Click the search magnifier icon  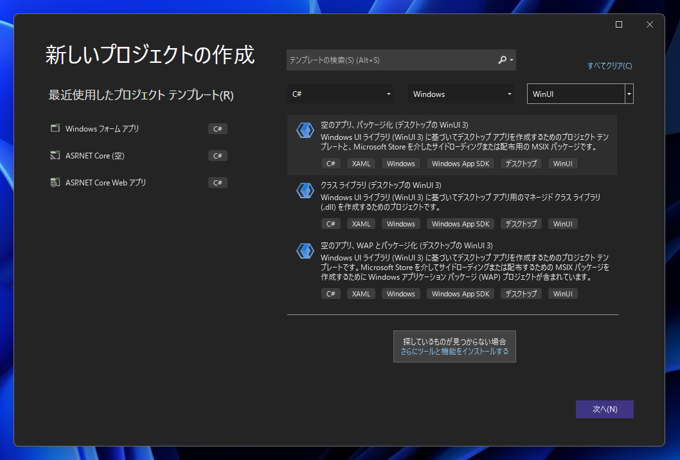click(x=503, y=60)
